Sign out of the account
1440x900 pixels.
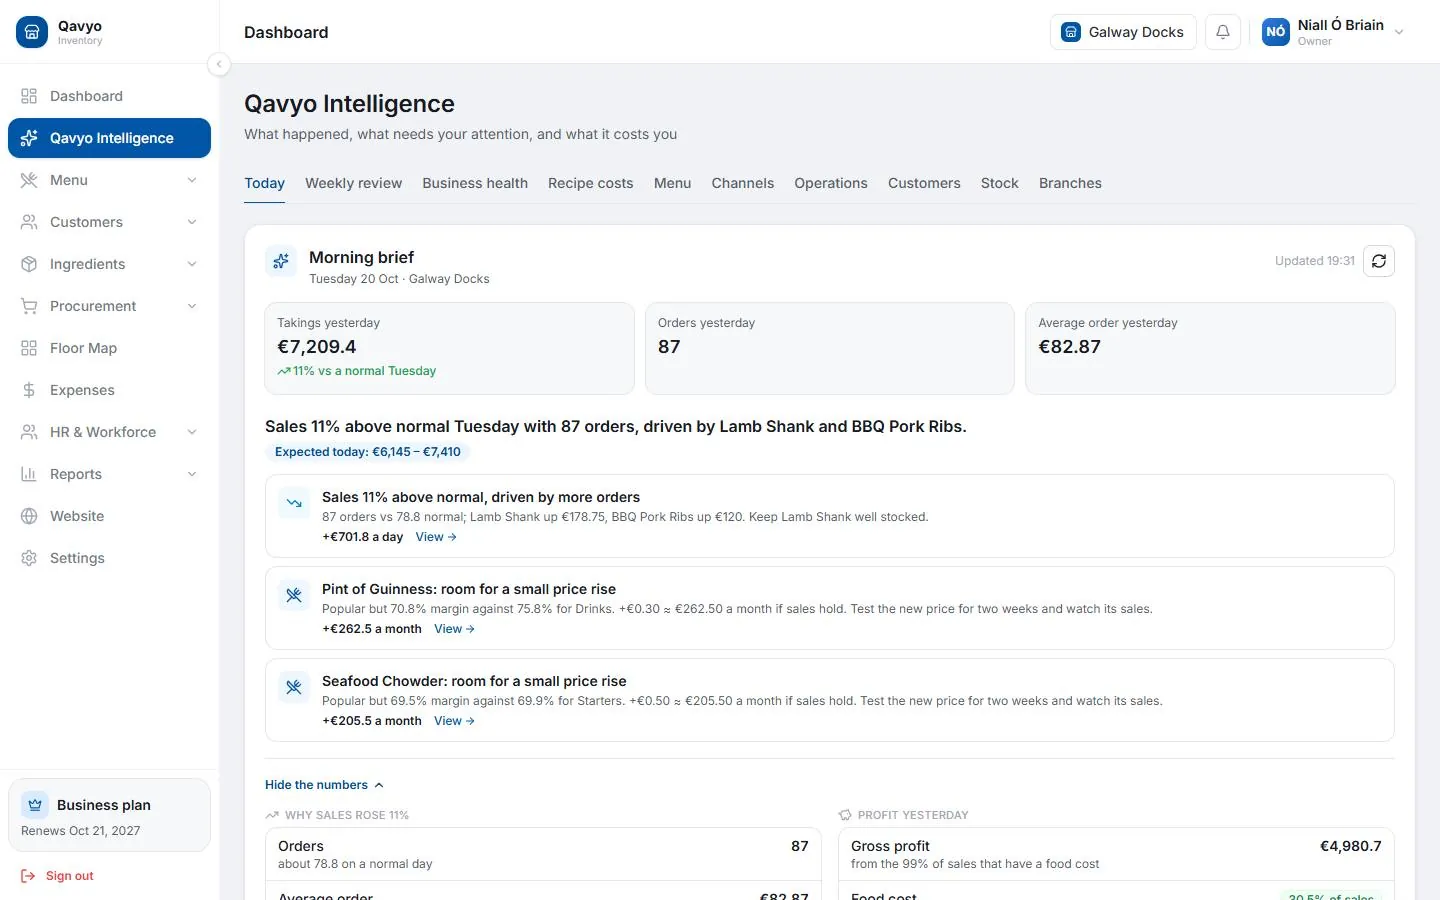[x=57, y=876]
